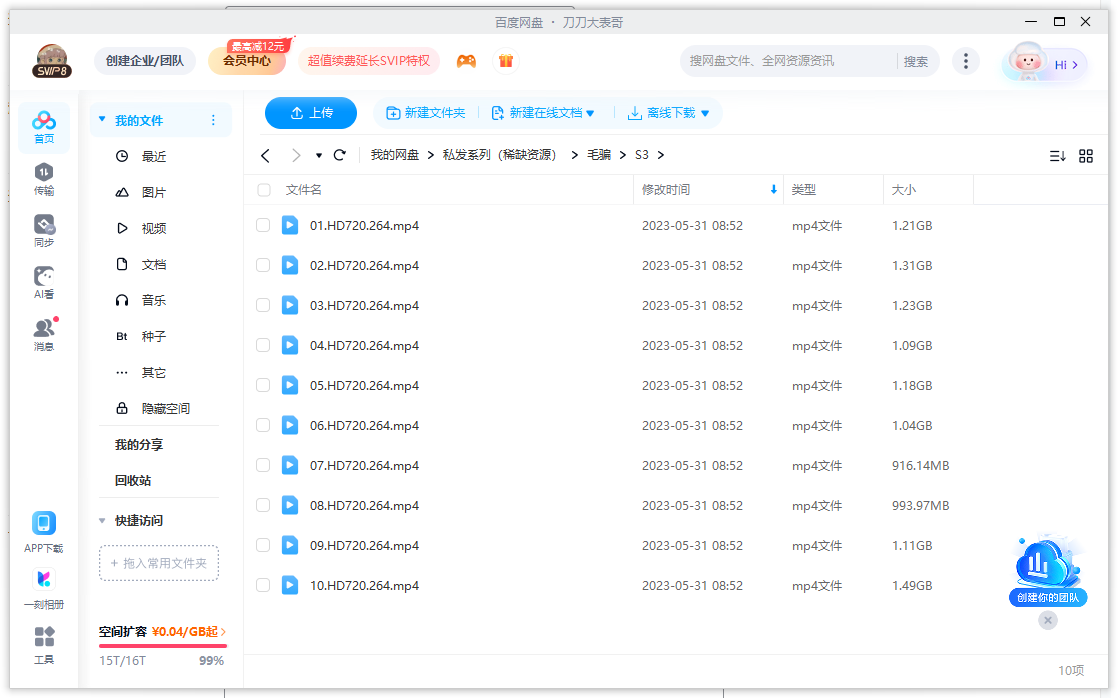Open 我的分享
The height and width of the screenshot is (698, 1118).
(x=139, y=445)
